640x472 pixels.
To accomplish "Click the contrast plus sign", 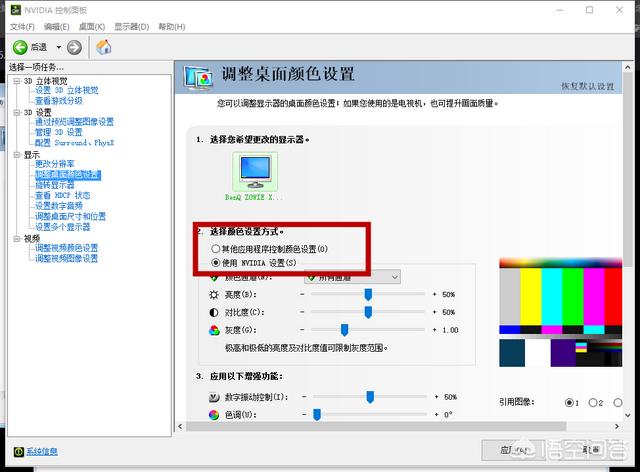I will point(434,312).
